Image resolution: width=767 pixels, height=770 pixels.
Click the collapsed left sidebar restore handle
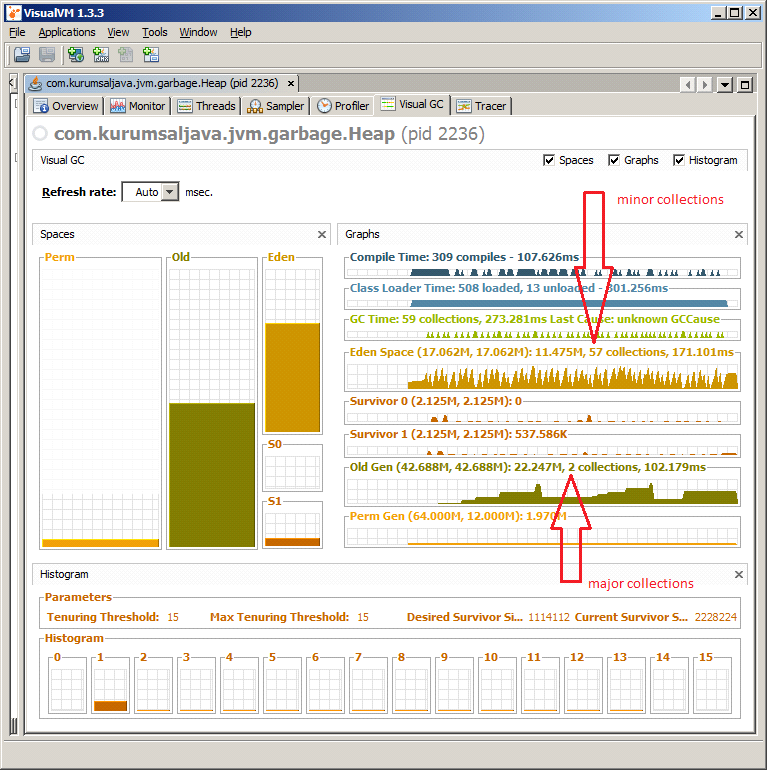point(13,82)
